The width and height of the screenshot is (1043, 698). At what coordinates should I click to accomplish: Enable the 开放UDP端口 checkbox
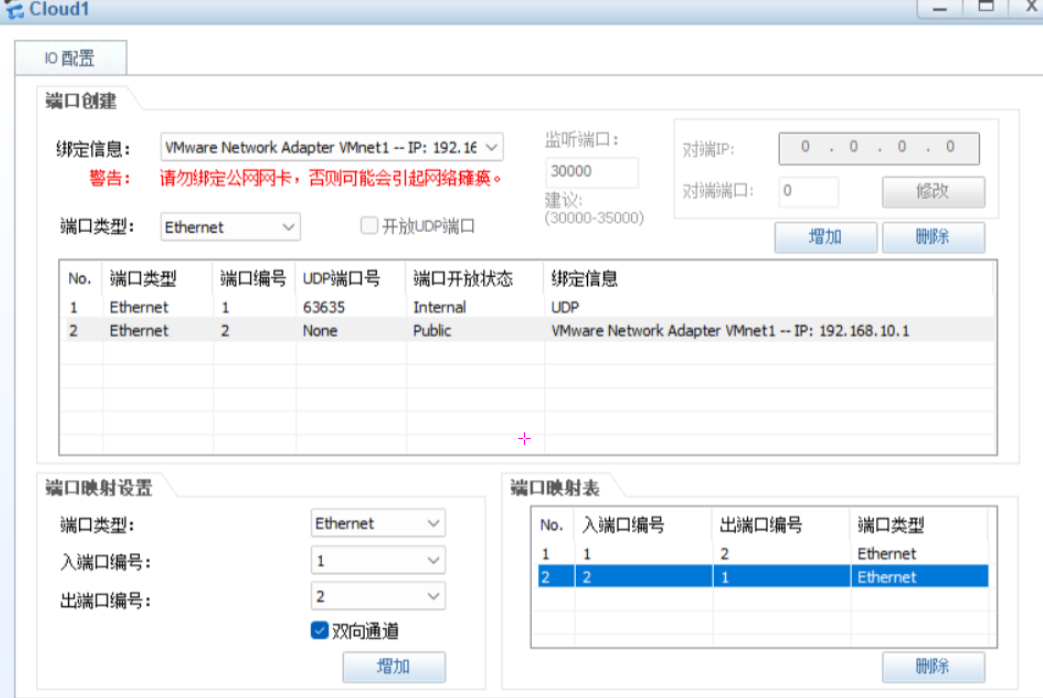click(369, 226)
